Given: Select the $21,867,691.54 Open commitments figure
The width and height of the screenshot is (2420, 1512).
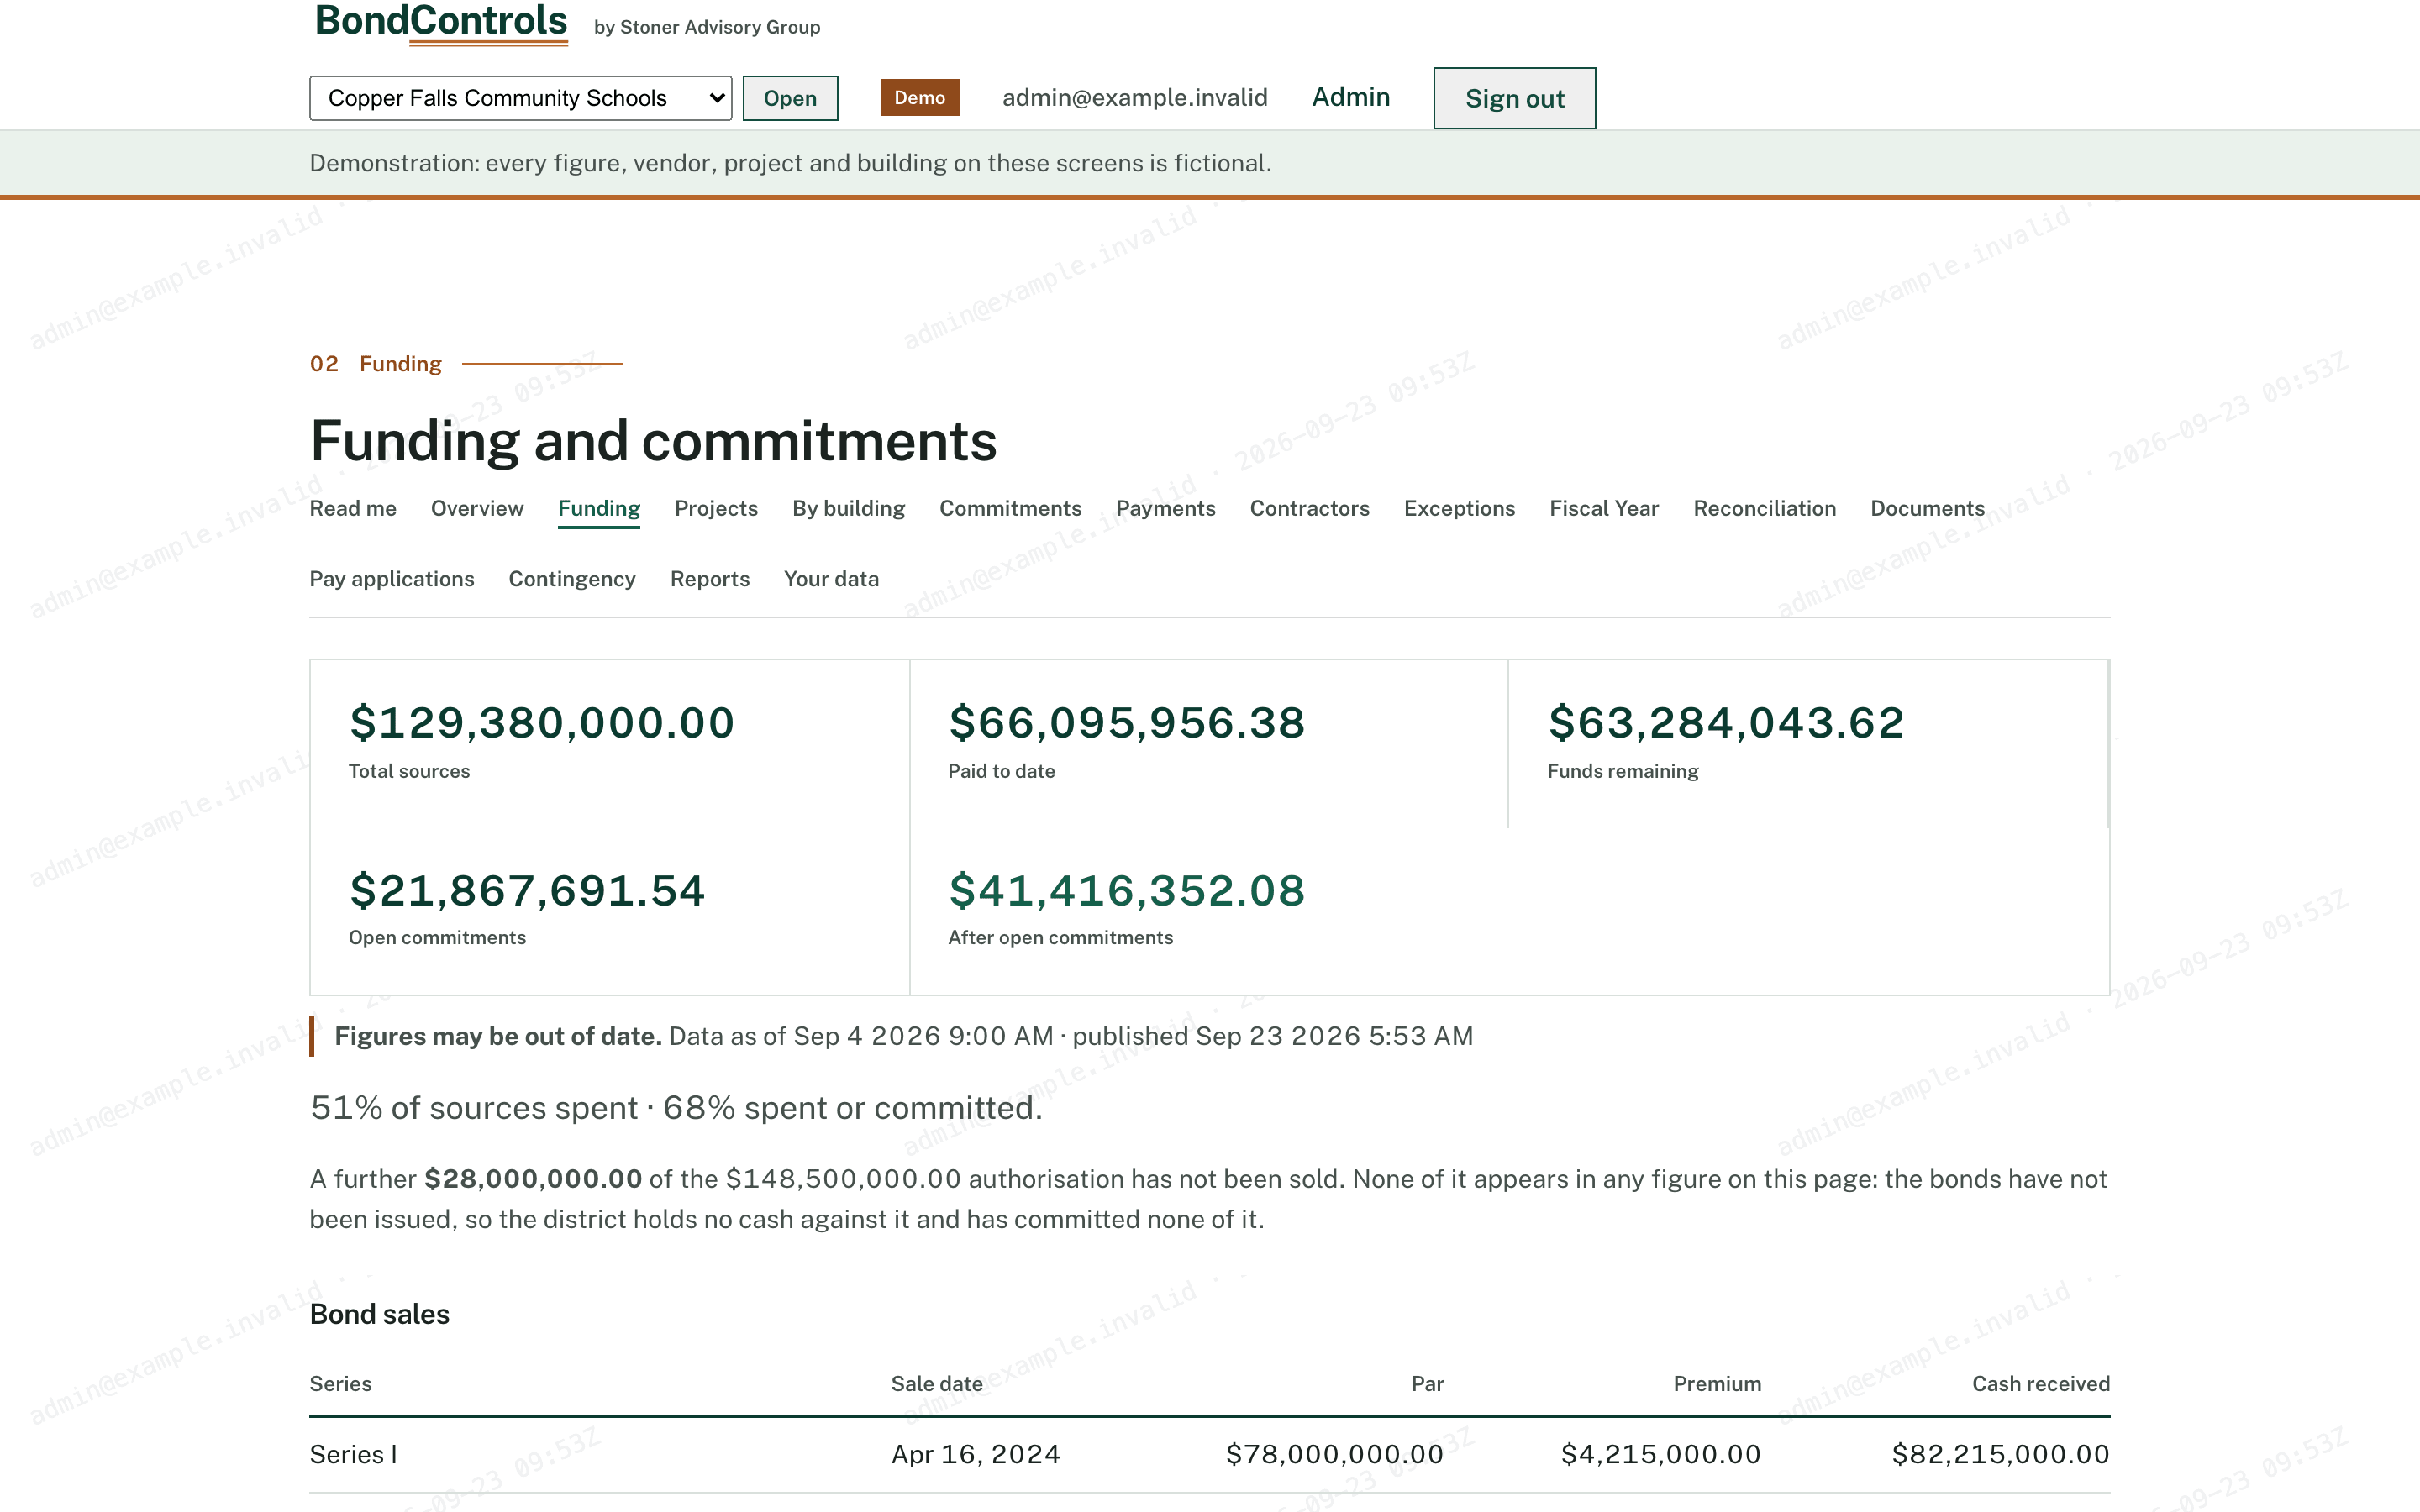Looking at the screenshot, I should tap(527, 890).
